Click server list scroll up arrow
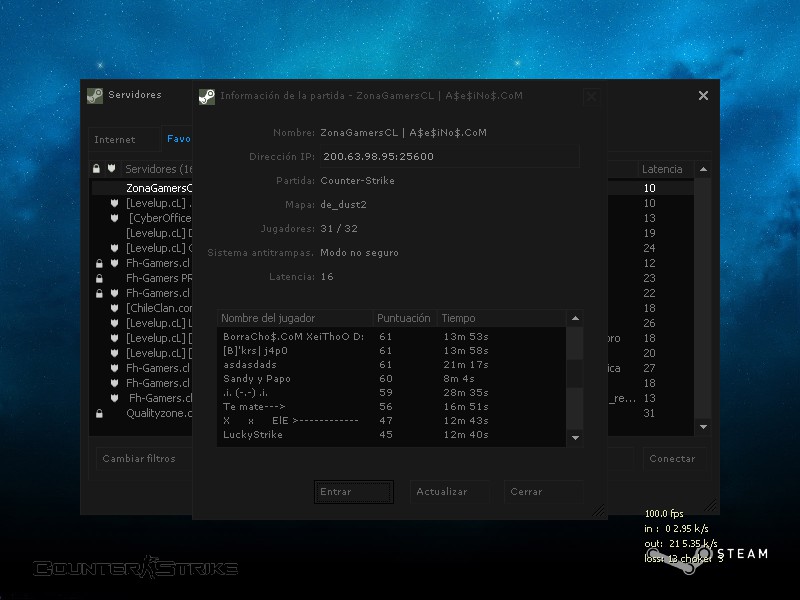The height and width of the screenshot is (600, 800). tap(703, 169)
